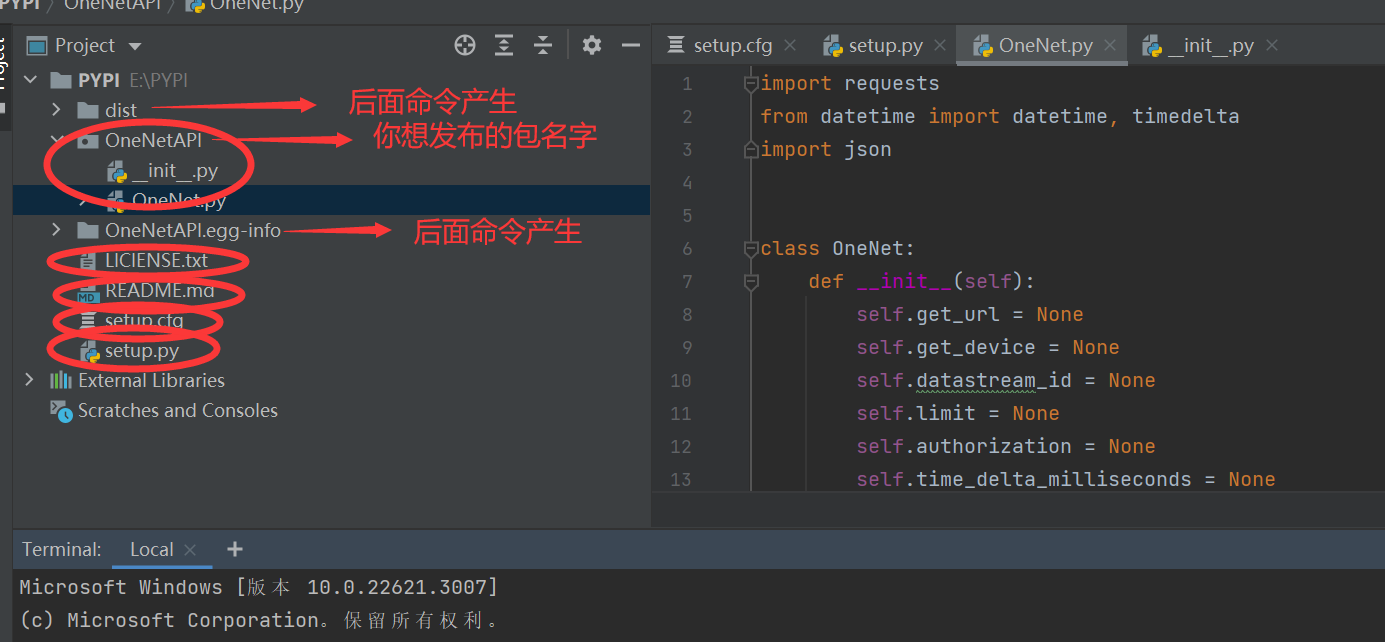Expand External Libraries node

click(x=30, y=380)
